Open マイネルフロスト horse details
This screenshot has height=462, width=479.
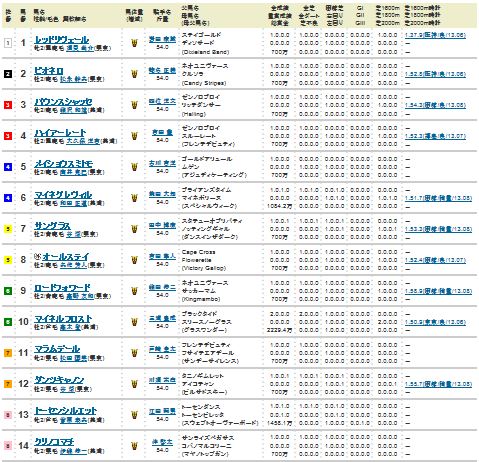pos(63,319)
